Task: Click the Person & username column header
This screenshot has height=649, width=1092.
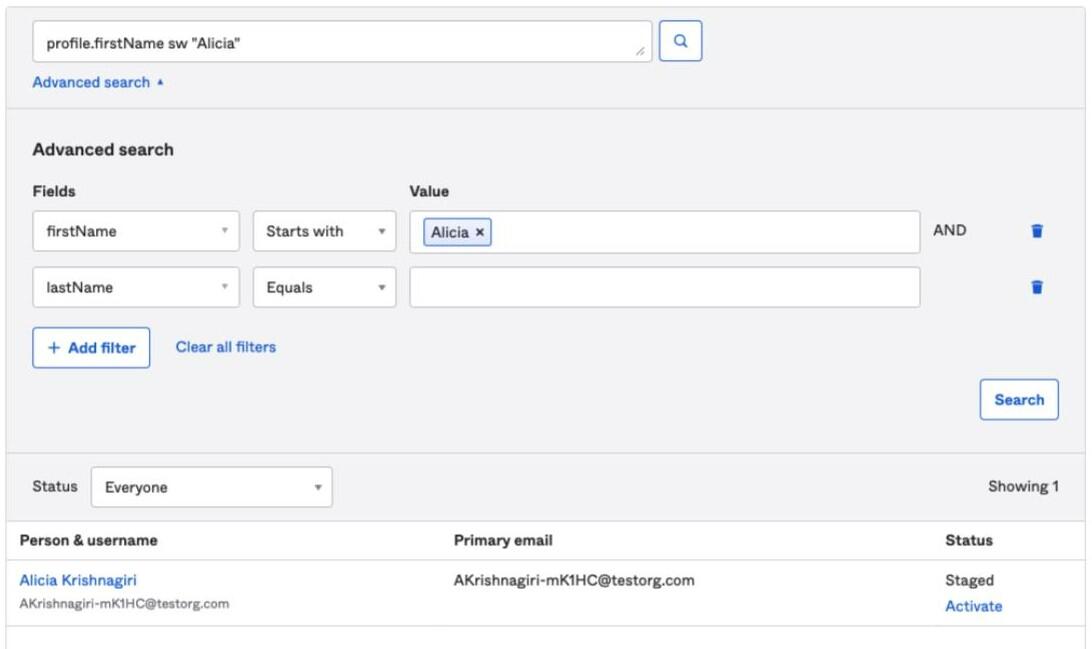Action: (x=88, y=540)
